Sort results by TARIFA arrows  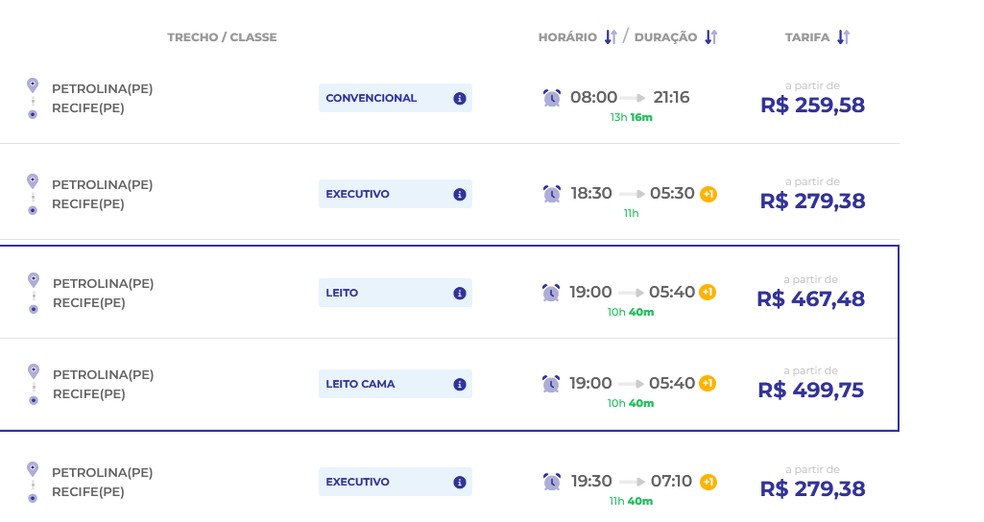point(843,37)
